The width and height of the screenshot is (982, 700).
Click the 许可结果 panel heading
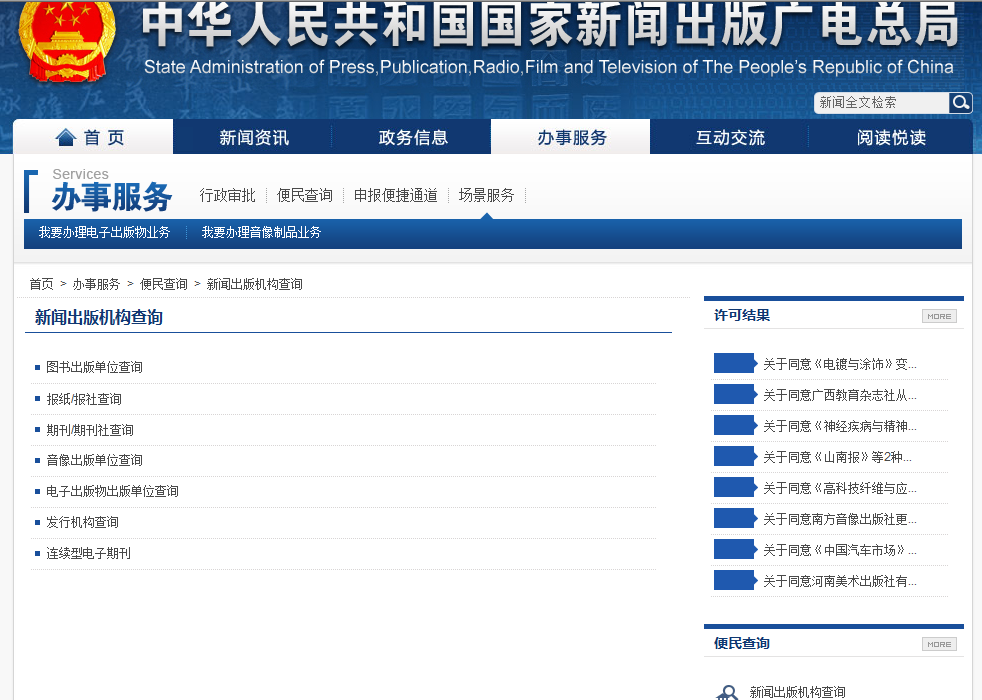coord(742,316)
